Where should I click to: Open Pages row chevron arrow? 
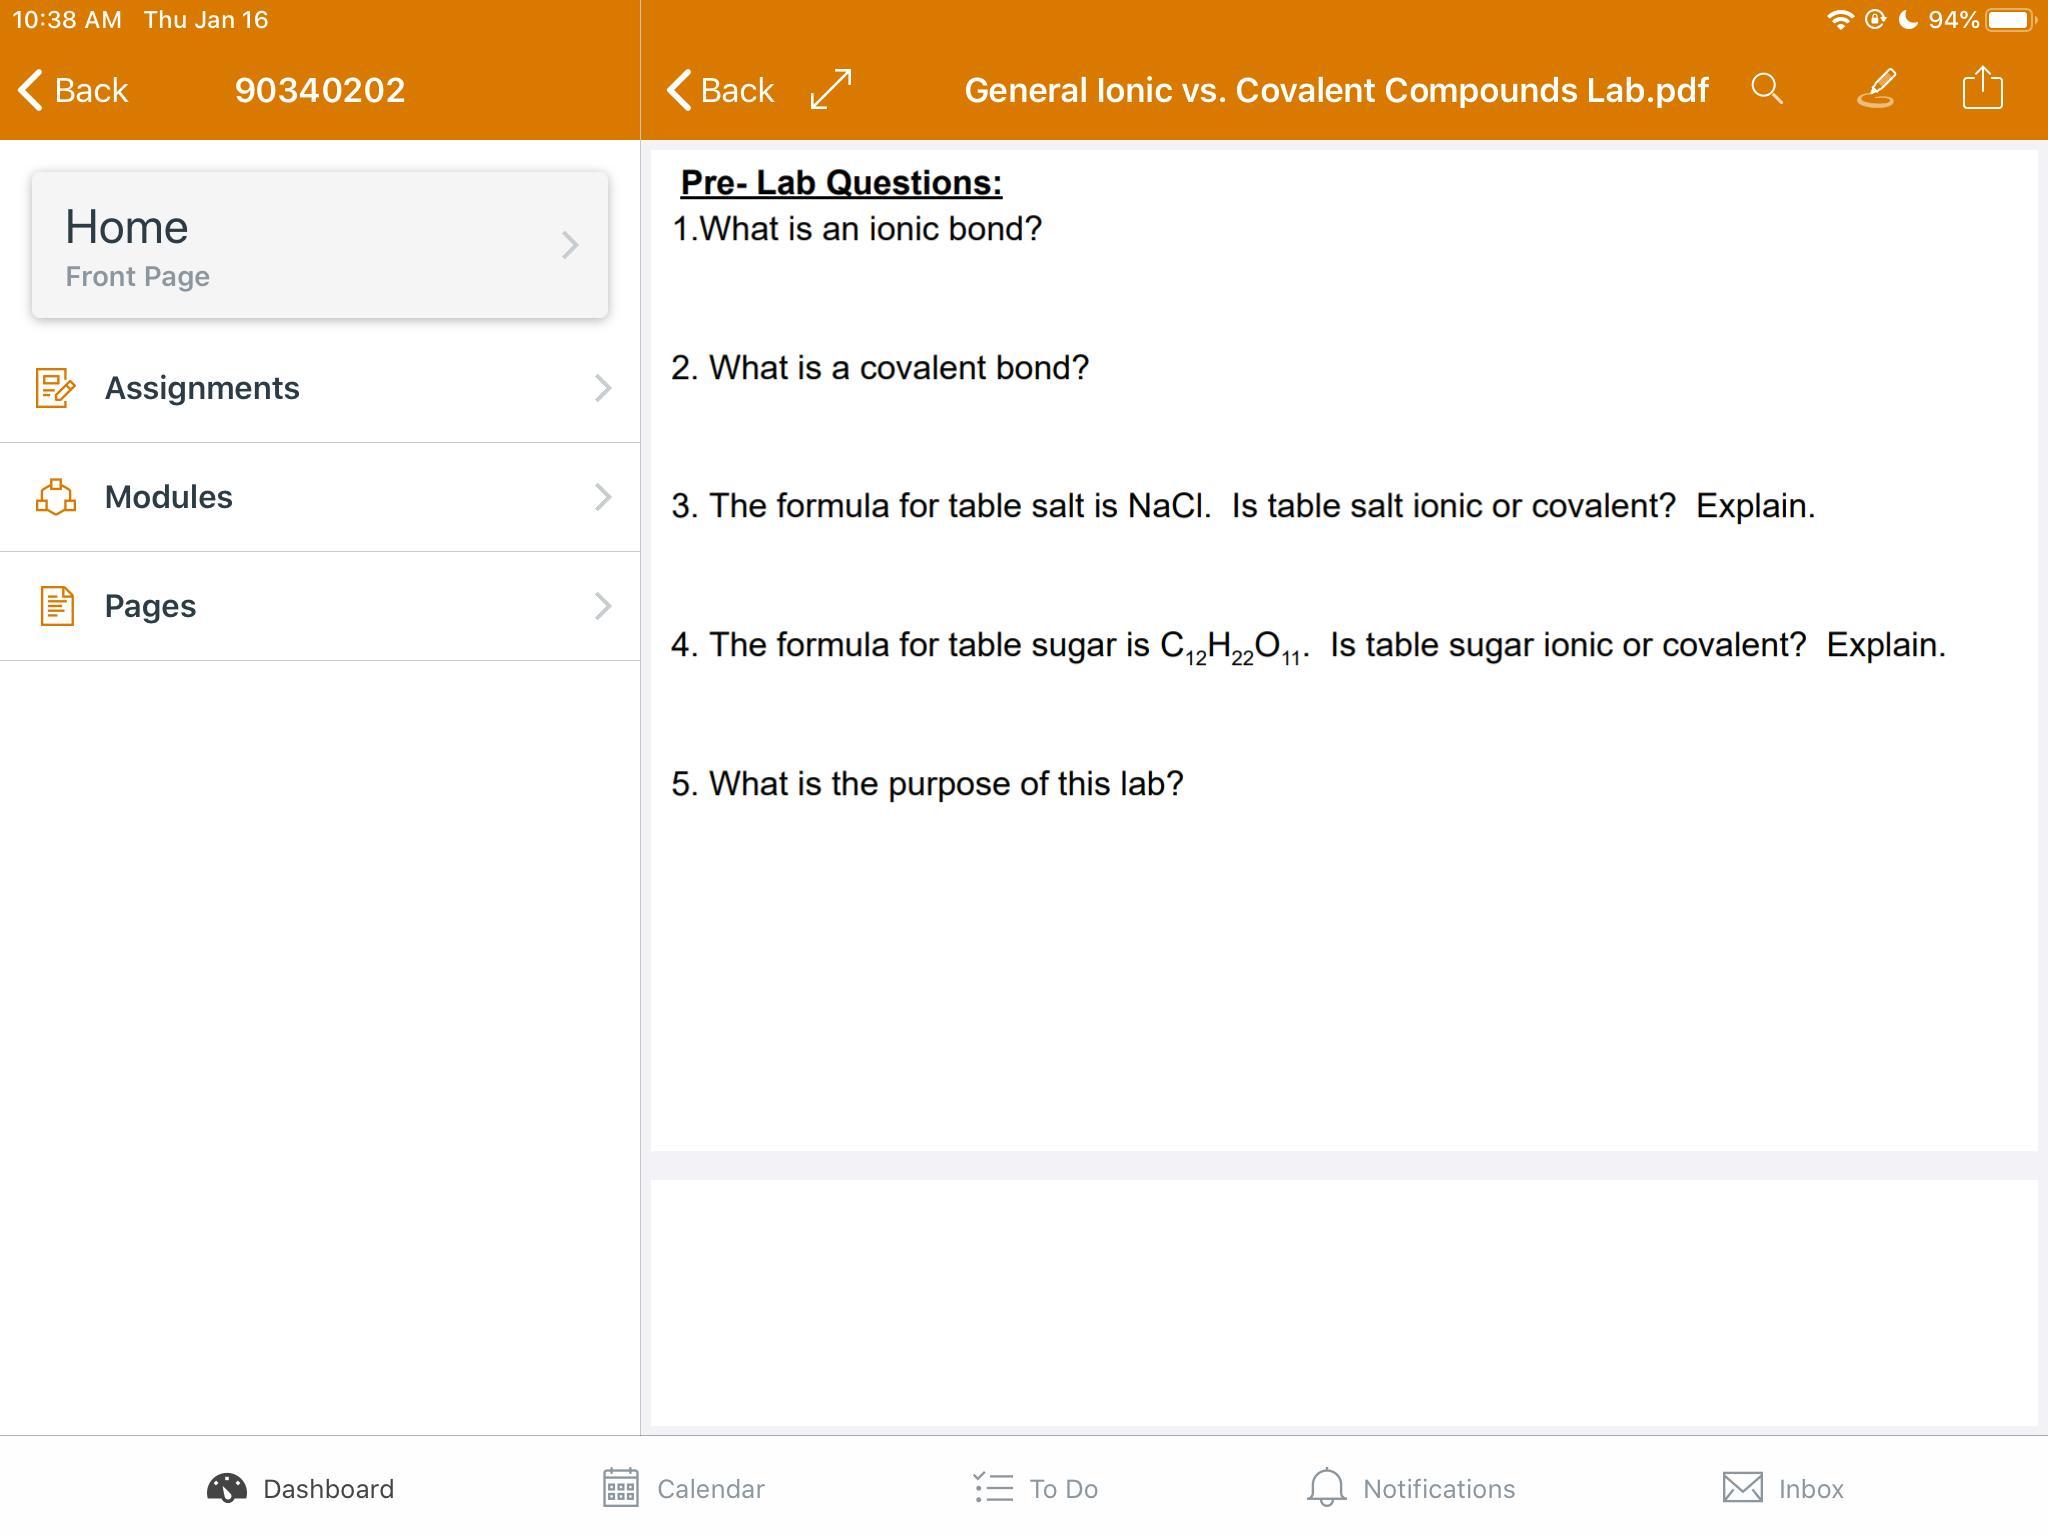tap(602, 606)
